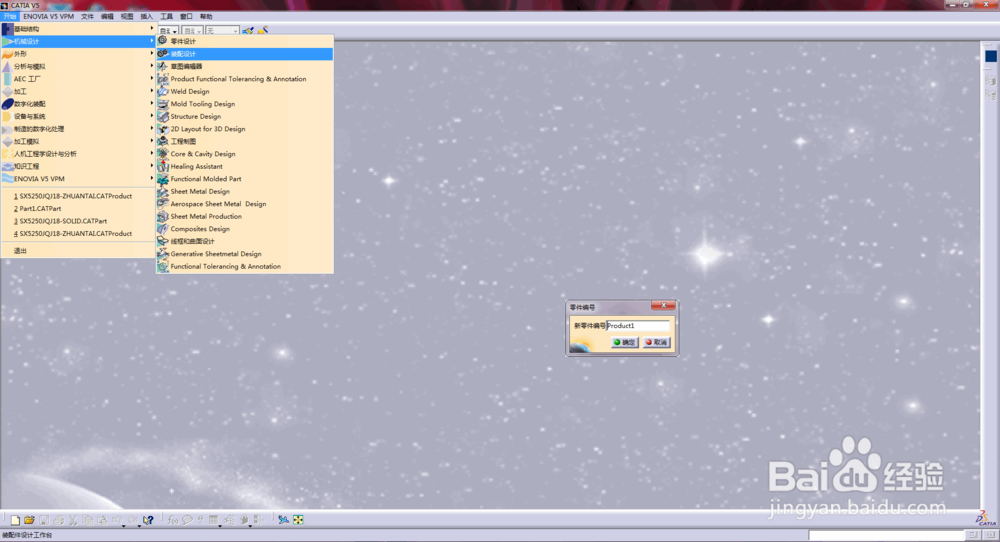Click the Copy icon in bottom toolbar
The image size is (1000, 542).
[87, 520]
